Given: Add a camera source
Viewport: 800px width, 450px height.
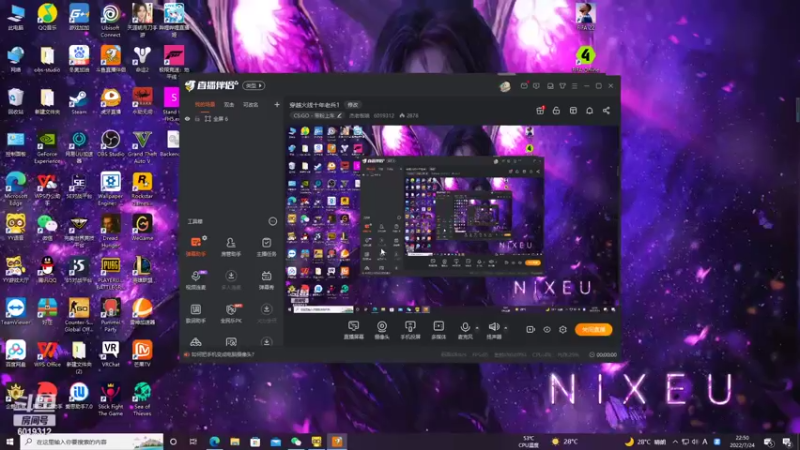Looking at the screenshot, I should click(382, 330).
